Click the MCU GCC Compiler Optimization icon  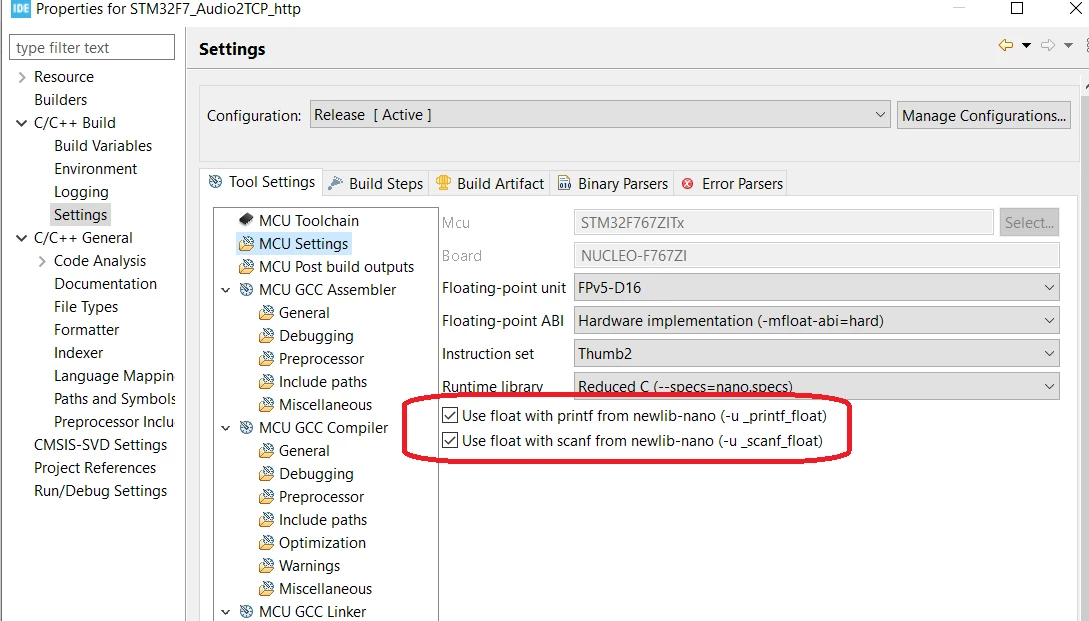(x=267, y=543)
